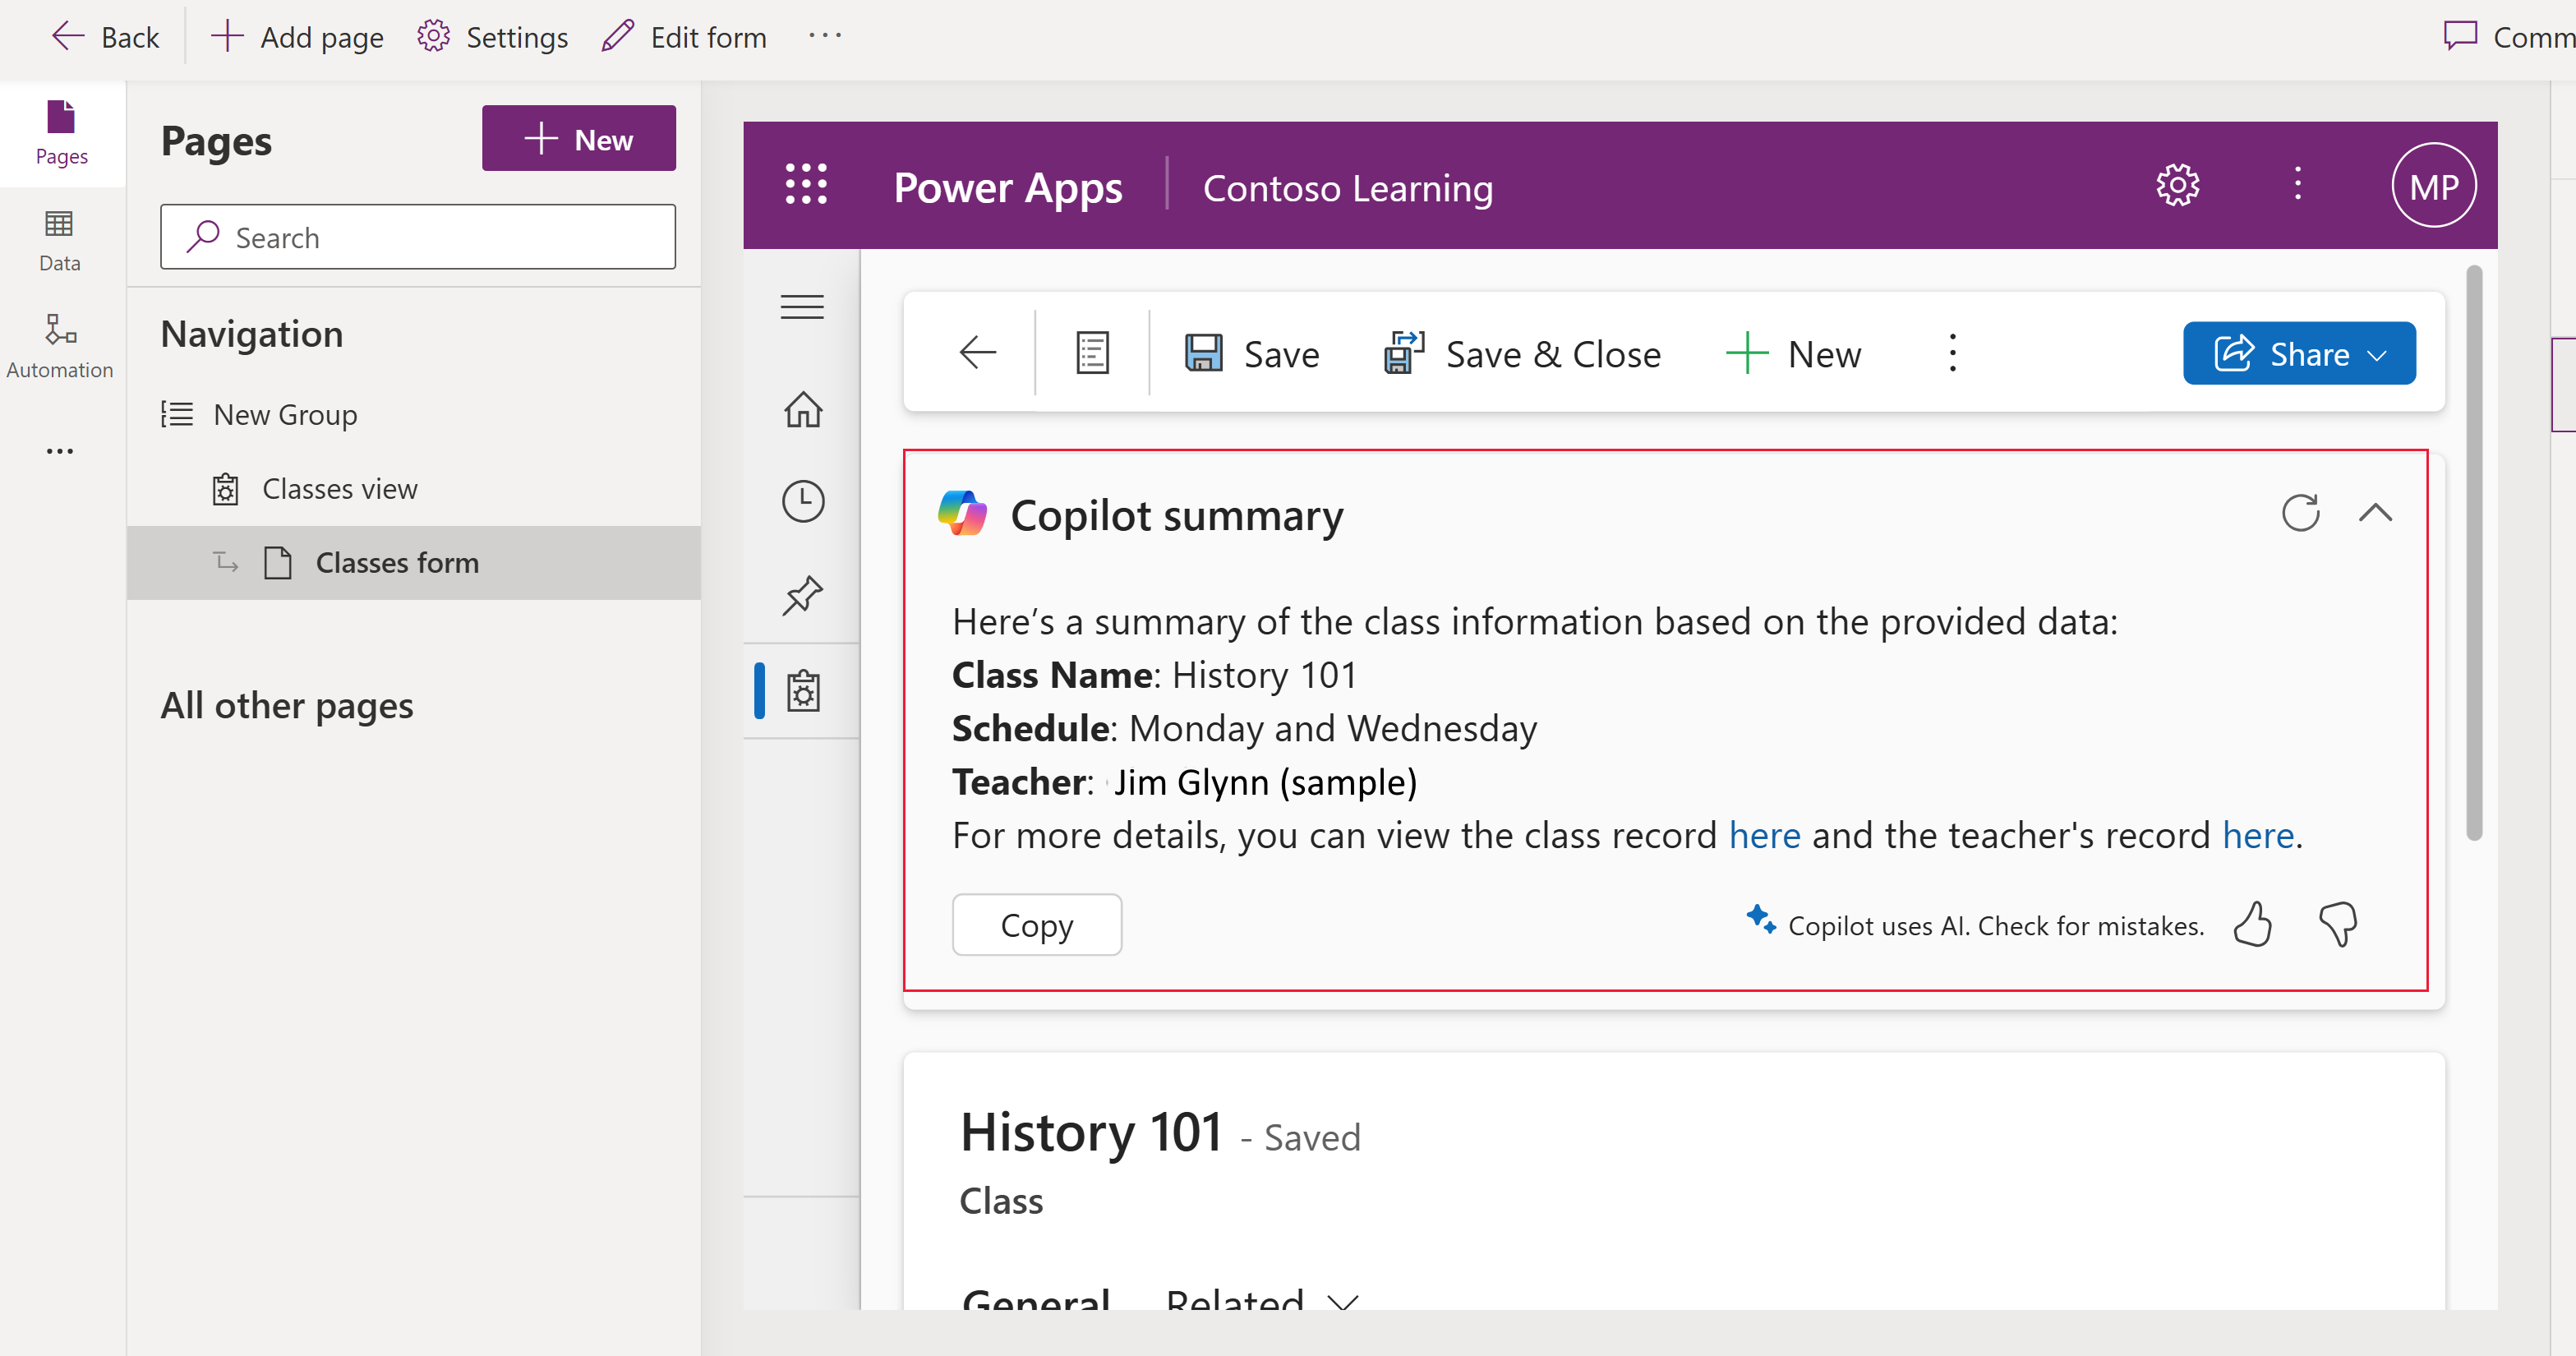Click the Search field in Pages panel

(419, 237)
